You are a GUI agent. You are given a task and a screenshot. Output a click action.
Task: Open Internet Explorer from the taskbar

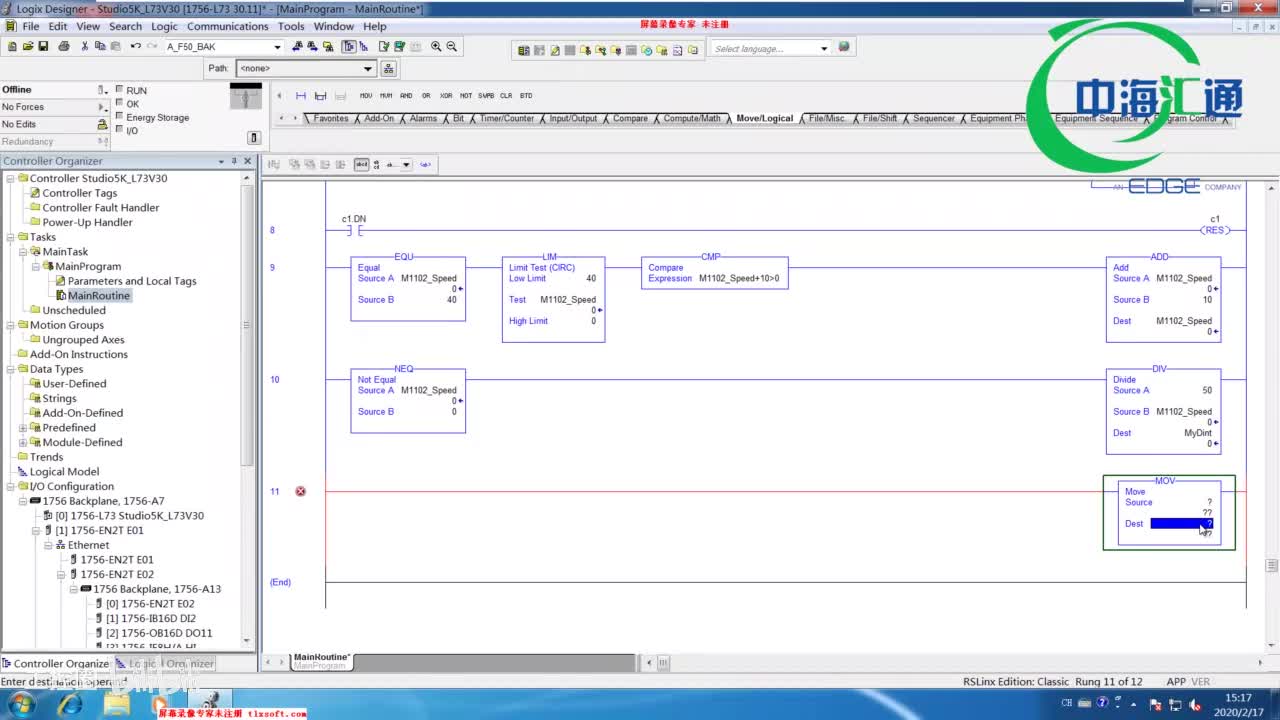(x=70, y=704)
